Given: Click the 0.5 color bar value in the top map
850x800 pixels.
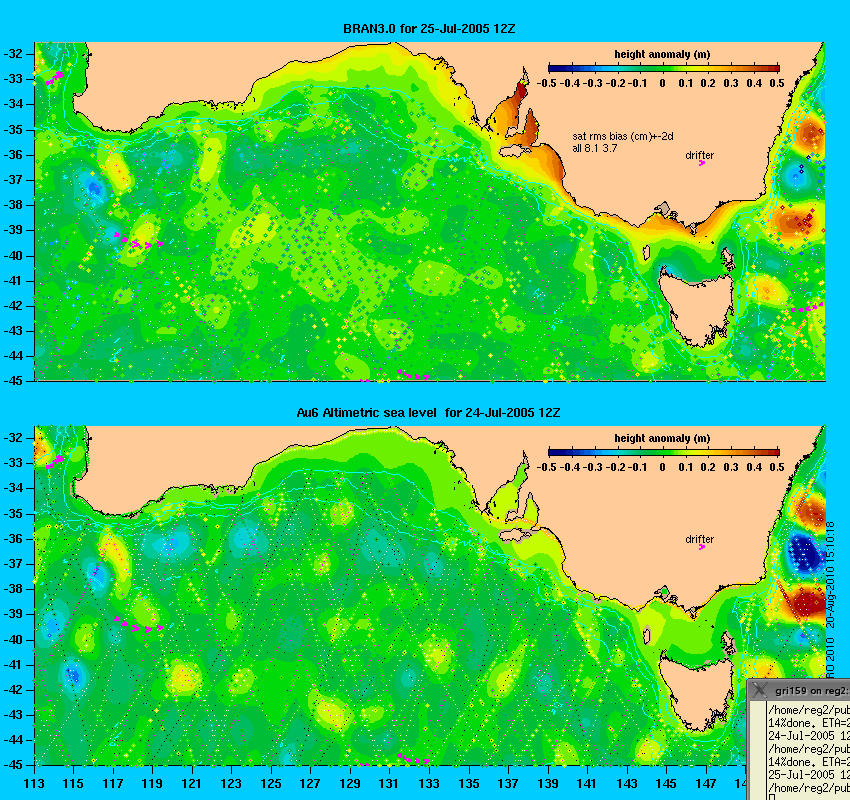Looking at the screenshot, I should tap(777, 83).
